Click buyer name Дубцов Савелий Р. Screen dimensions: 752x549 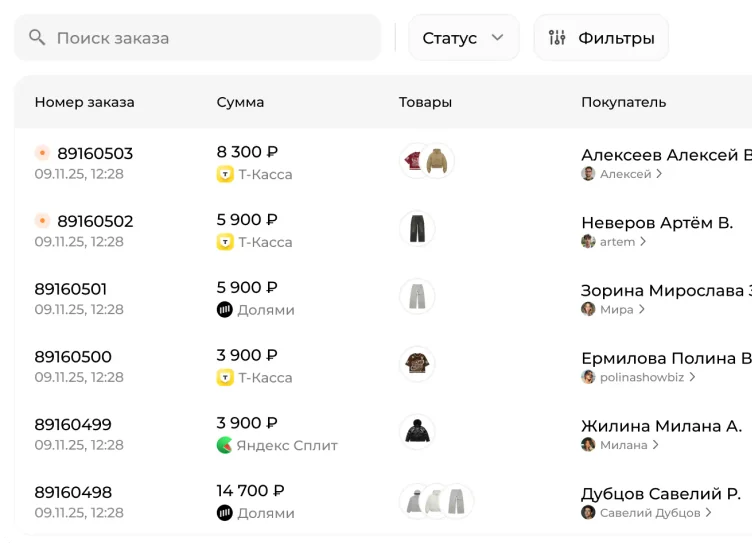pos(661,493)
